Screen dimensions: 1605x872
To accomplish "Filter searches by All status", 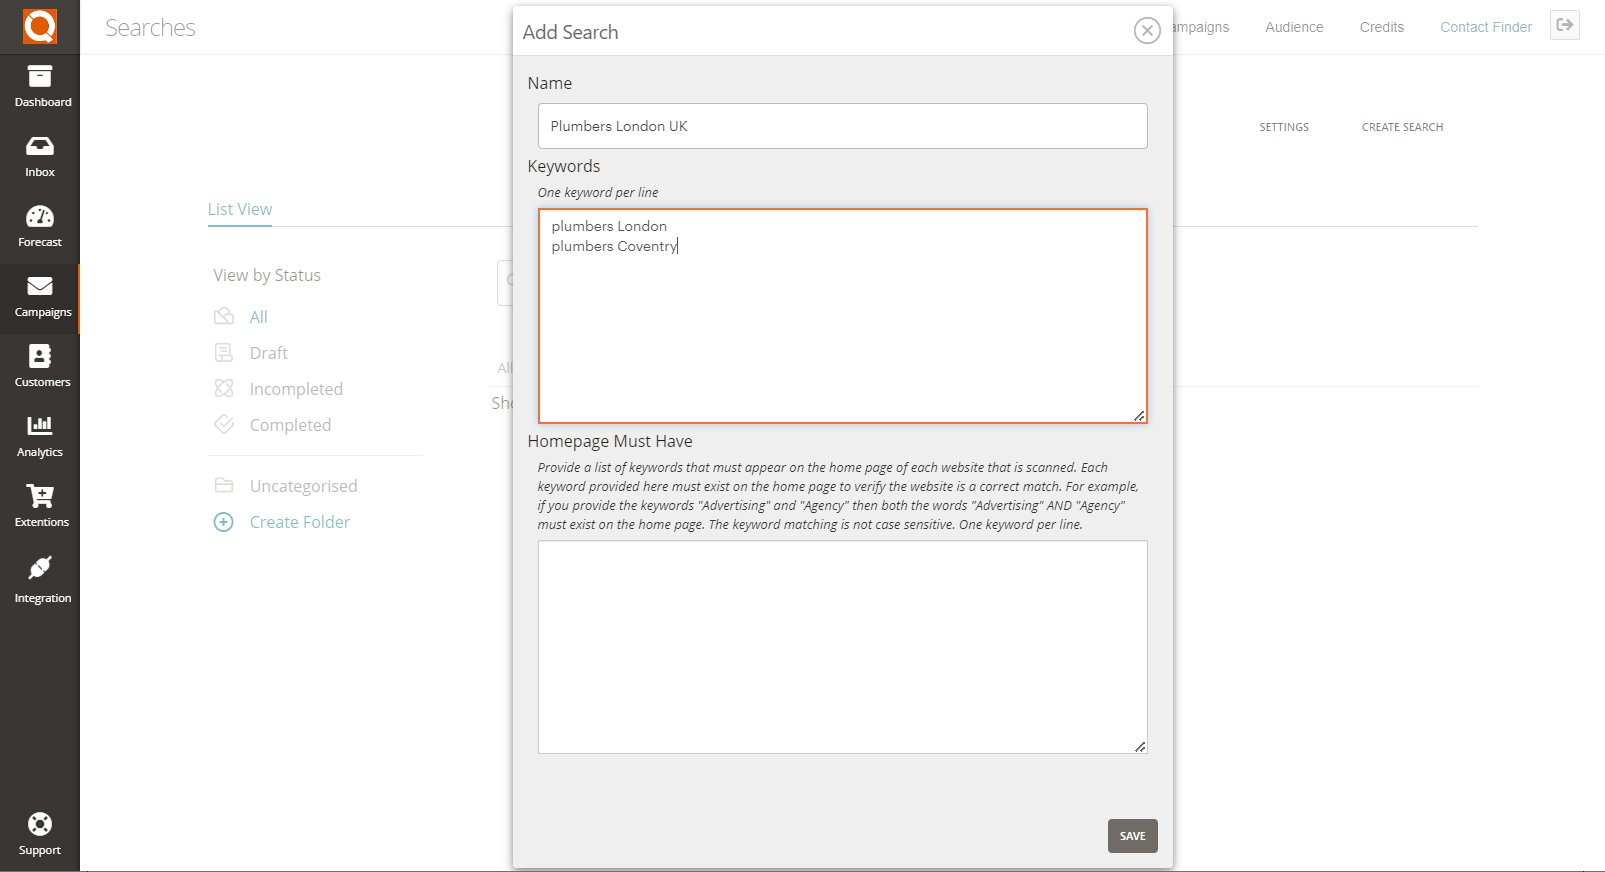I will pyautogui.click(x=259, y=317).
